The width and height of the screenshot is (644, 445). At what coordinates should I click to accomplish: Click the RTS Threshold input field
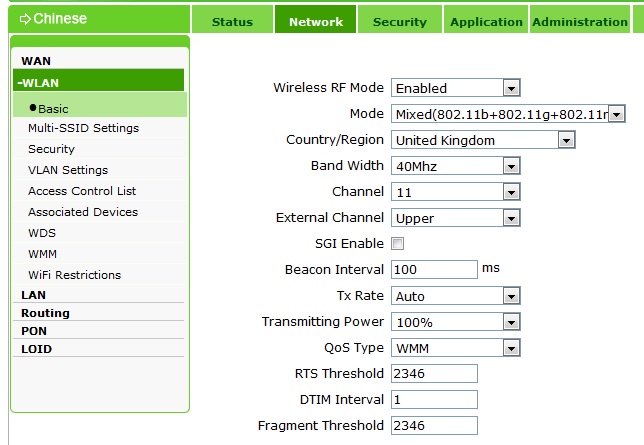pos(434,374)
